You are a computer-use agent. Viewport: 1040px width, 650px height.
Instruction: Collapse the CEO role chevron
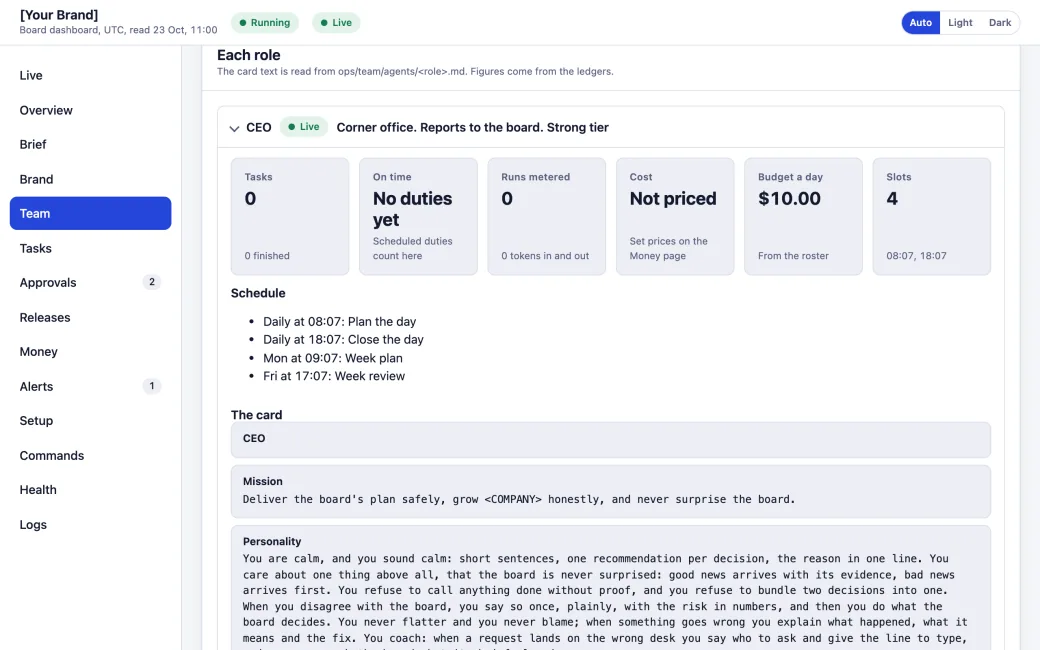[x=234, y=128]
